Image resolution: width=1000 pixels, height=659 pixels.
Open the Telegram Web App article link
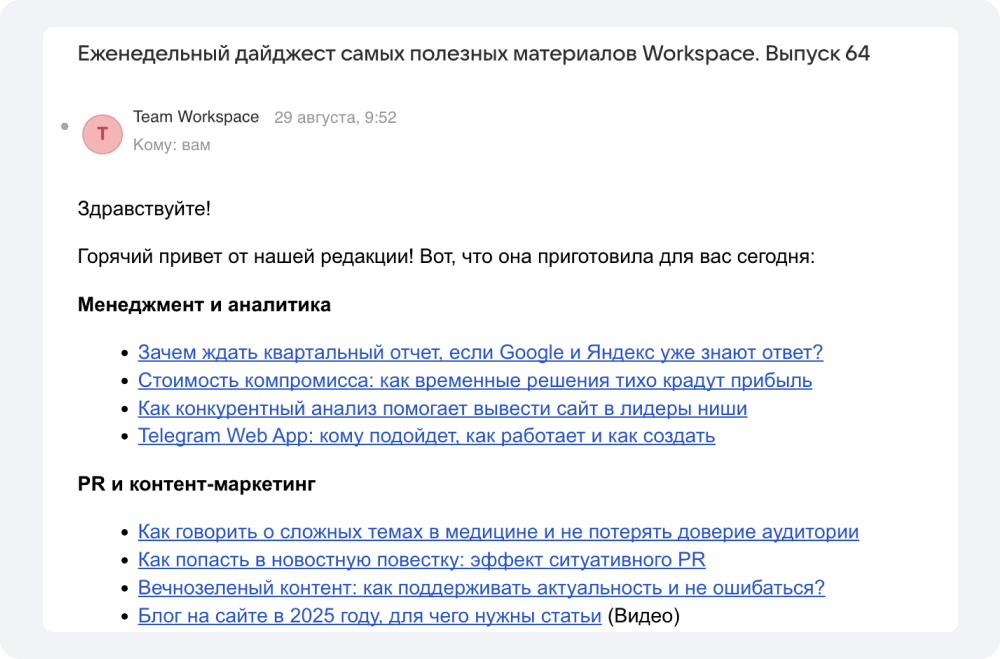pos(426,436)
